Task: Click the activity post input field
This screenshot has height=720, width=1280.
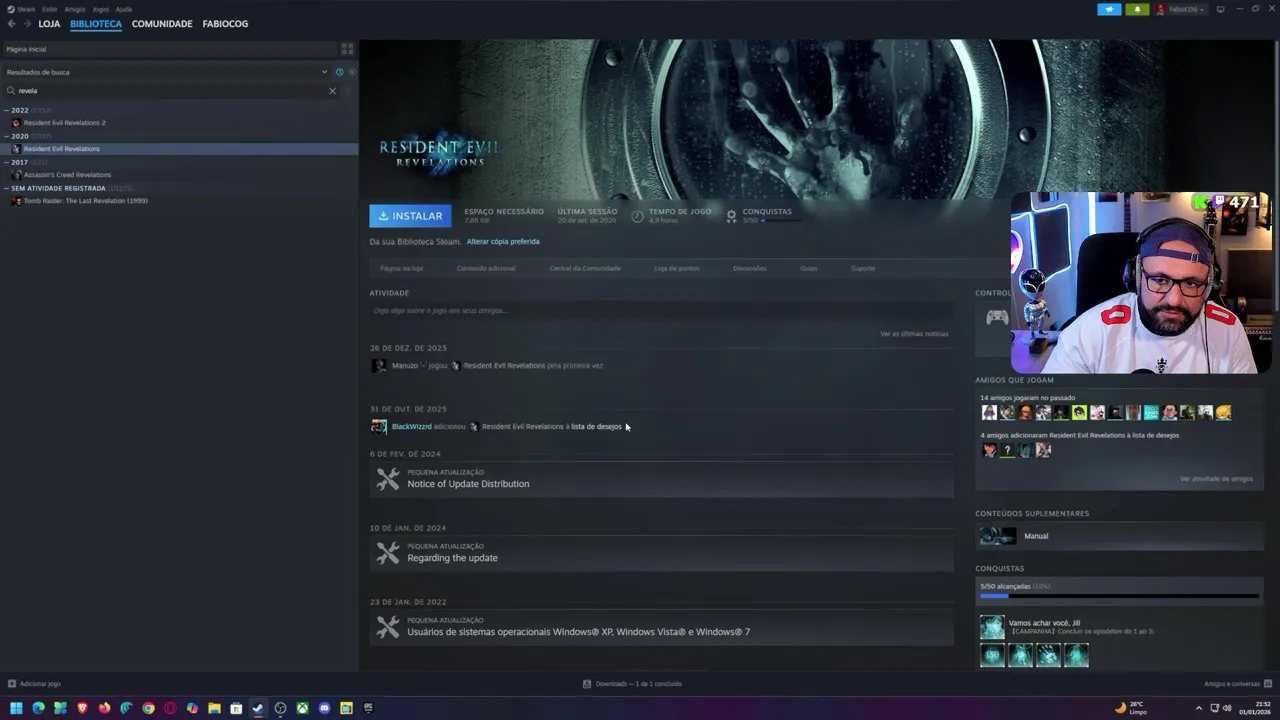Action: point(660,311)
